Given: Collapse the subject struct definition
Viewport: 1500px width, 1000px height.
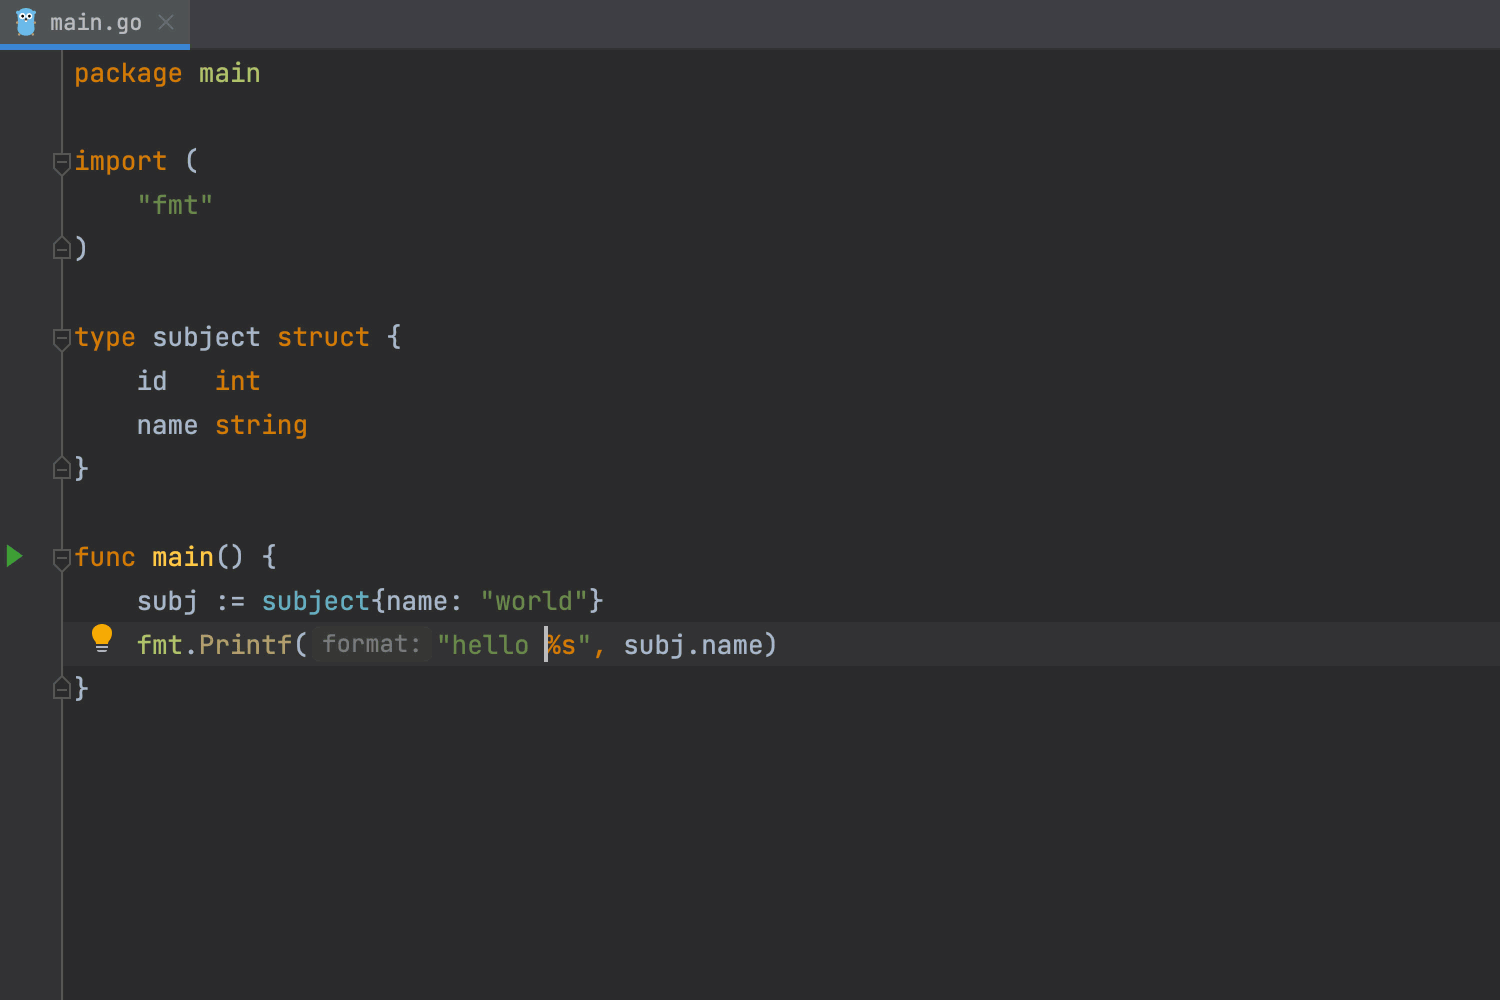Looking at the screenshot, I should click(62, 338).
